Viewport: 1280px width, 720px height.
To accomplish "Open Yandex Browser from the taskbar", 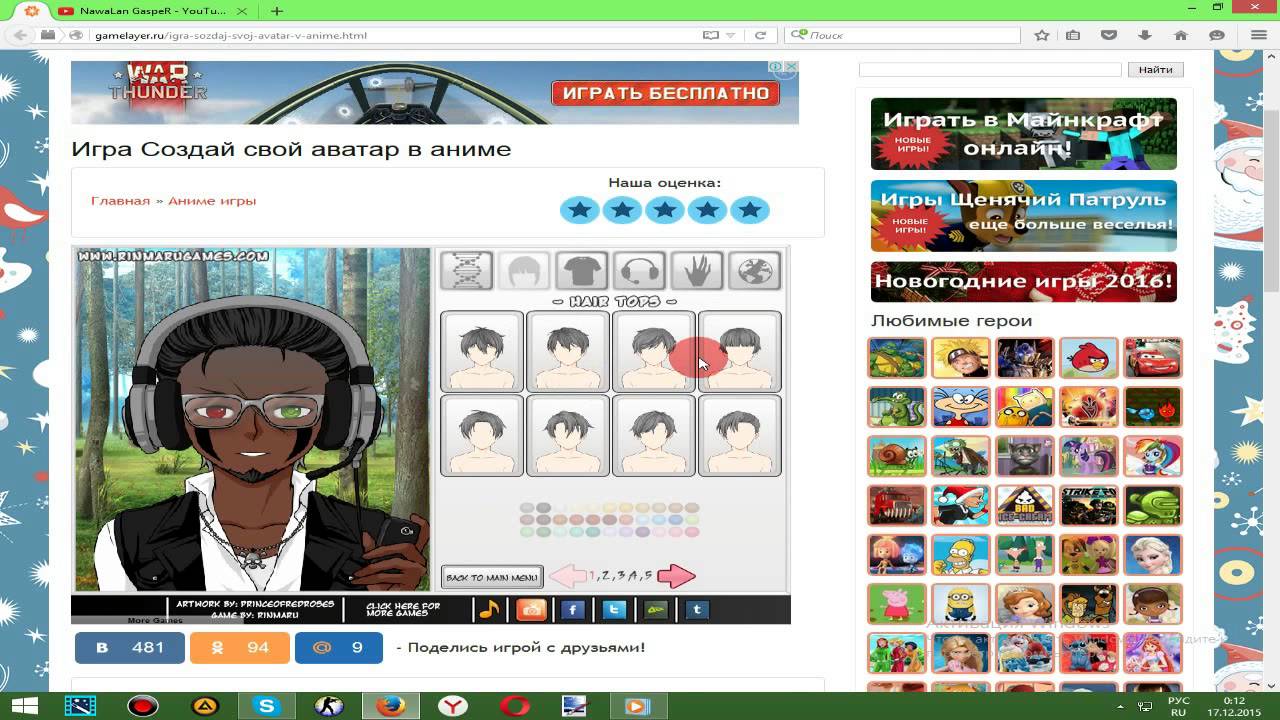I will point(452,706).
